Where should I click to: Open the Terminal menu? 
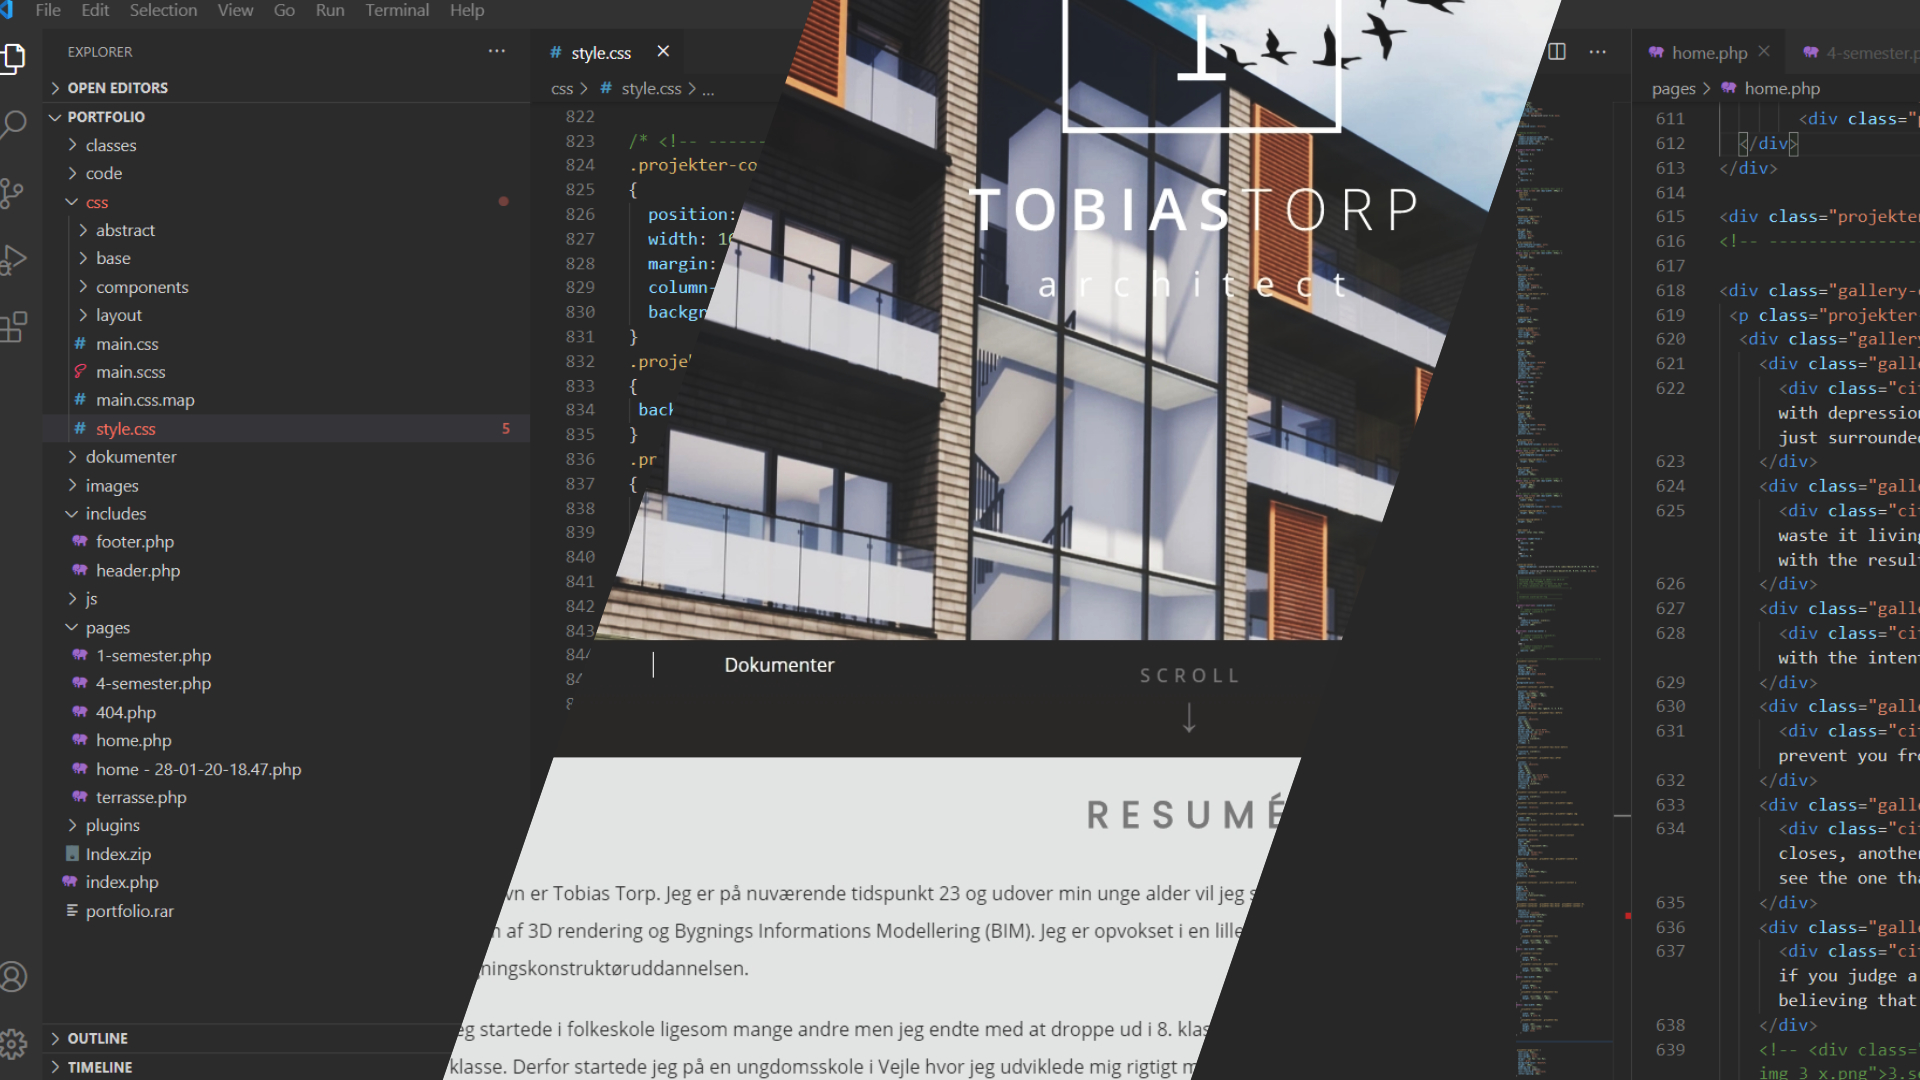(396, 10)
